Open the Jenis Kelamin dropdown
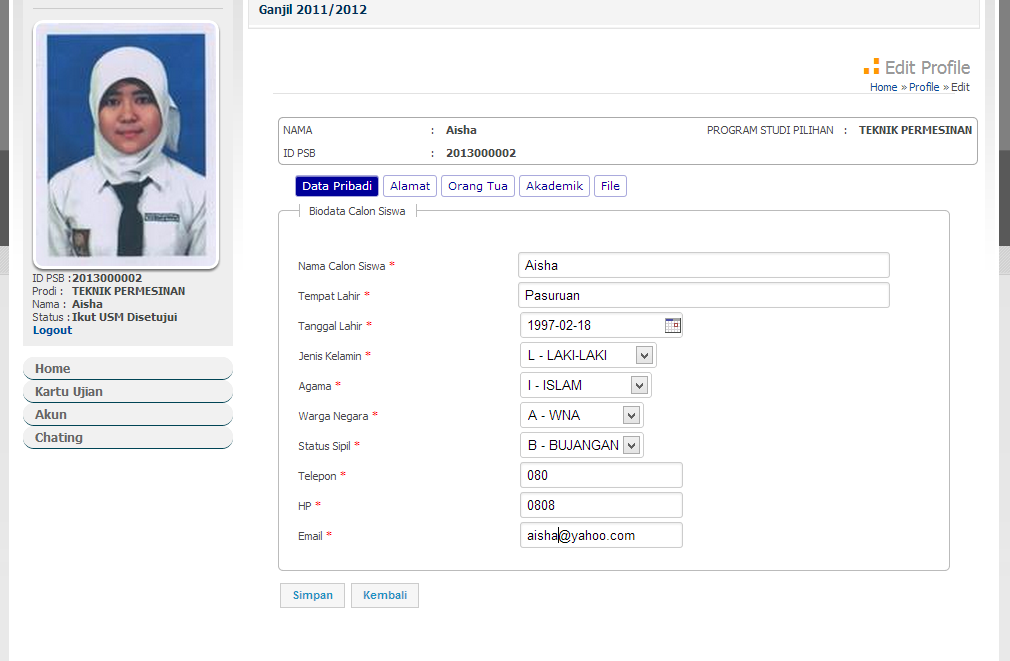Screen dimensions: 1010x661 (x=644, y=354)
